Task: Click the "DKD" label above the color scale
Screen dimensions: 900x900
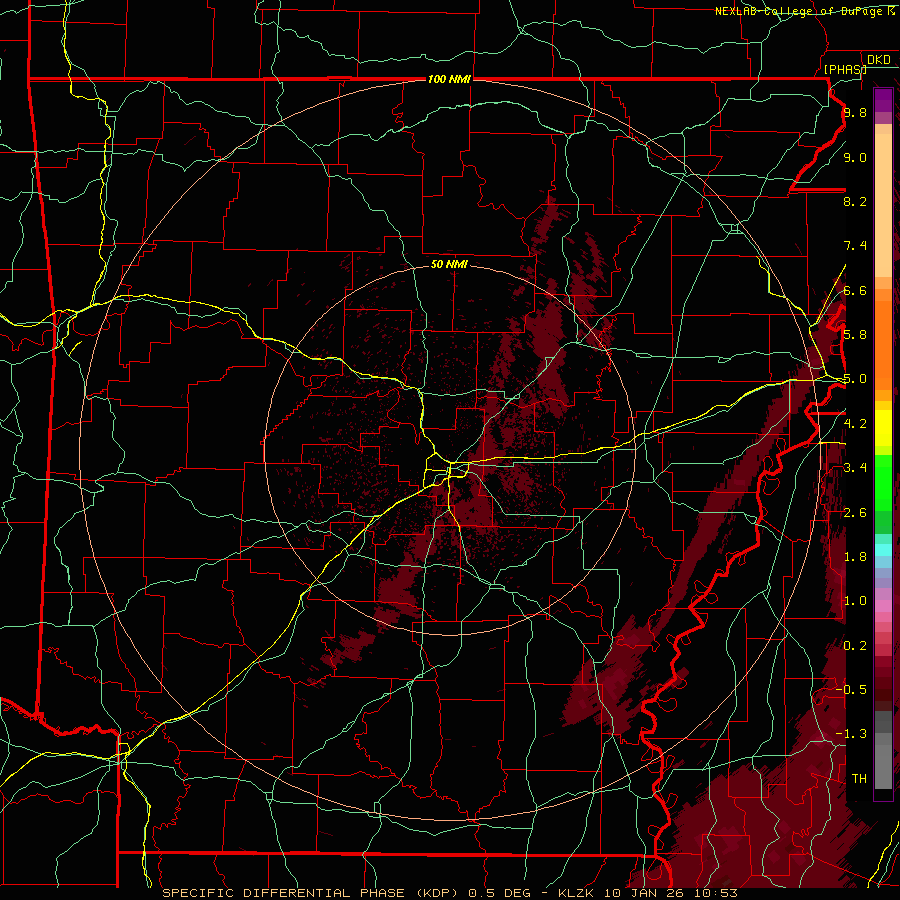Action: [x=879, y=60]
